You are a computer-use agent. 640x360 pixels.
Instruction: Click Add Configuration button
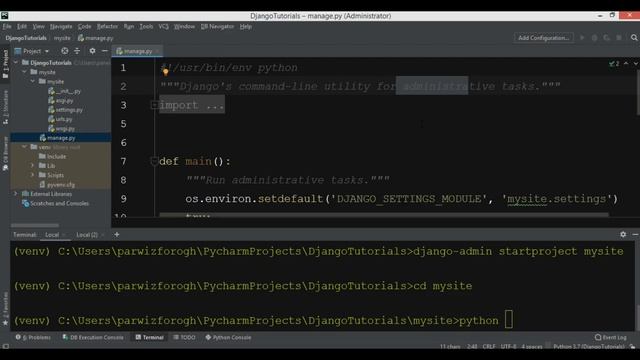click(x=543, y=38)
